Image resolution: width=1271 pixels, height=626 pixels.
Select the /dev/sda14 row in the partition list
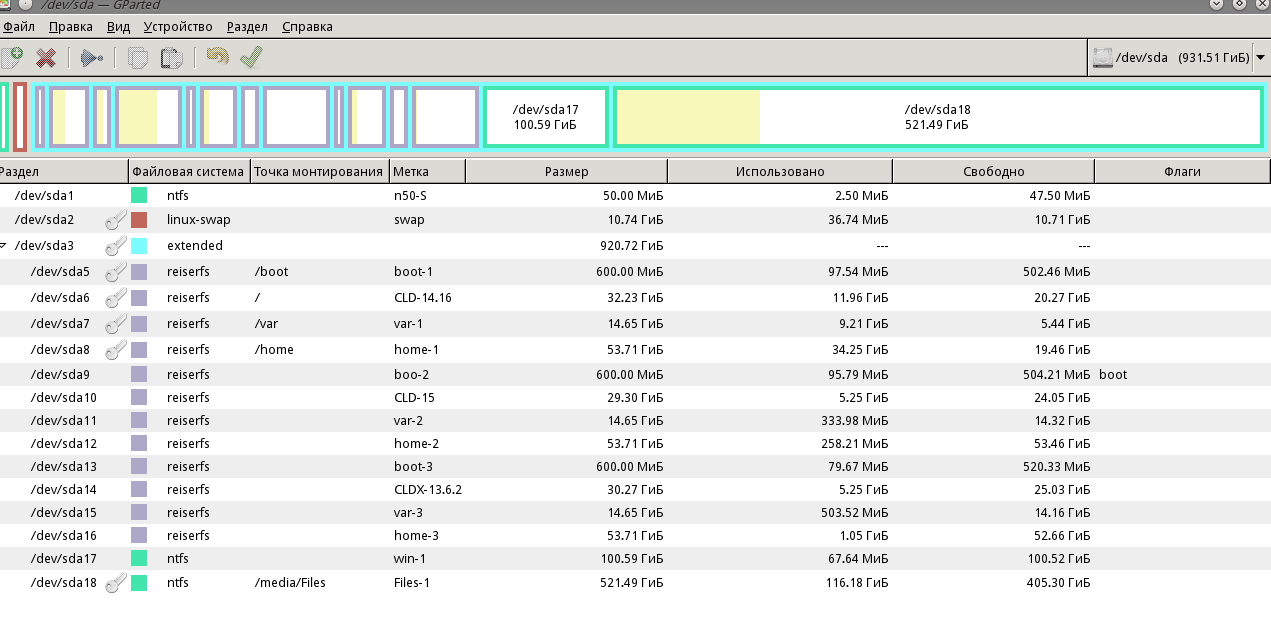pyautogui.click(x=635, y=490)
